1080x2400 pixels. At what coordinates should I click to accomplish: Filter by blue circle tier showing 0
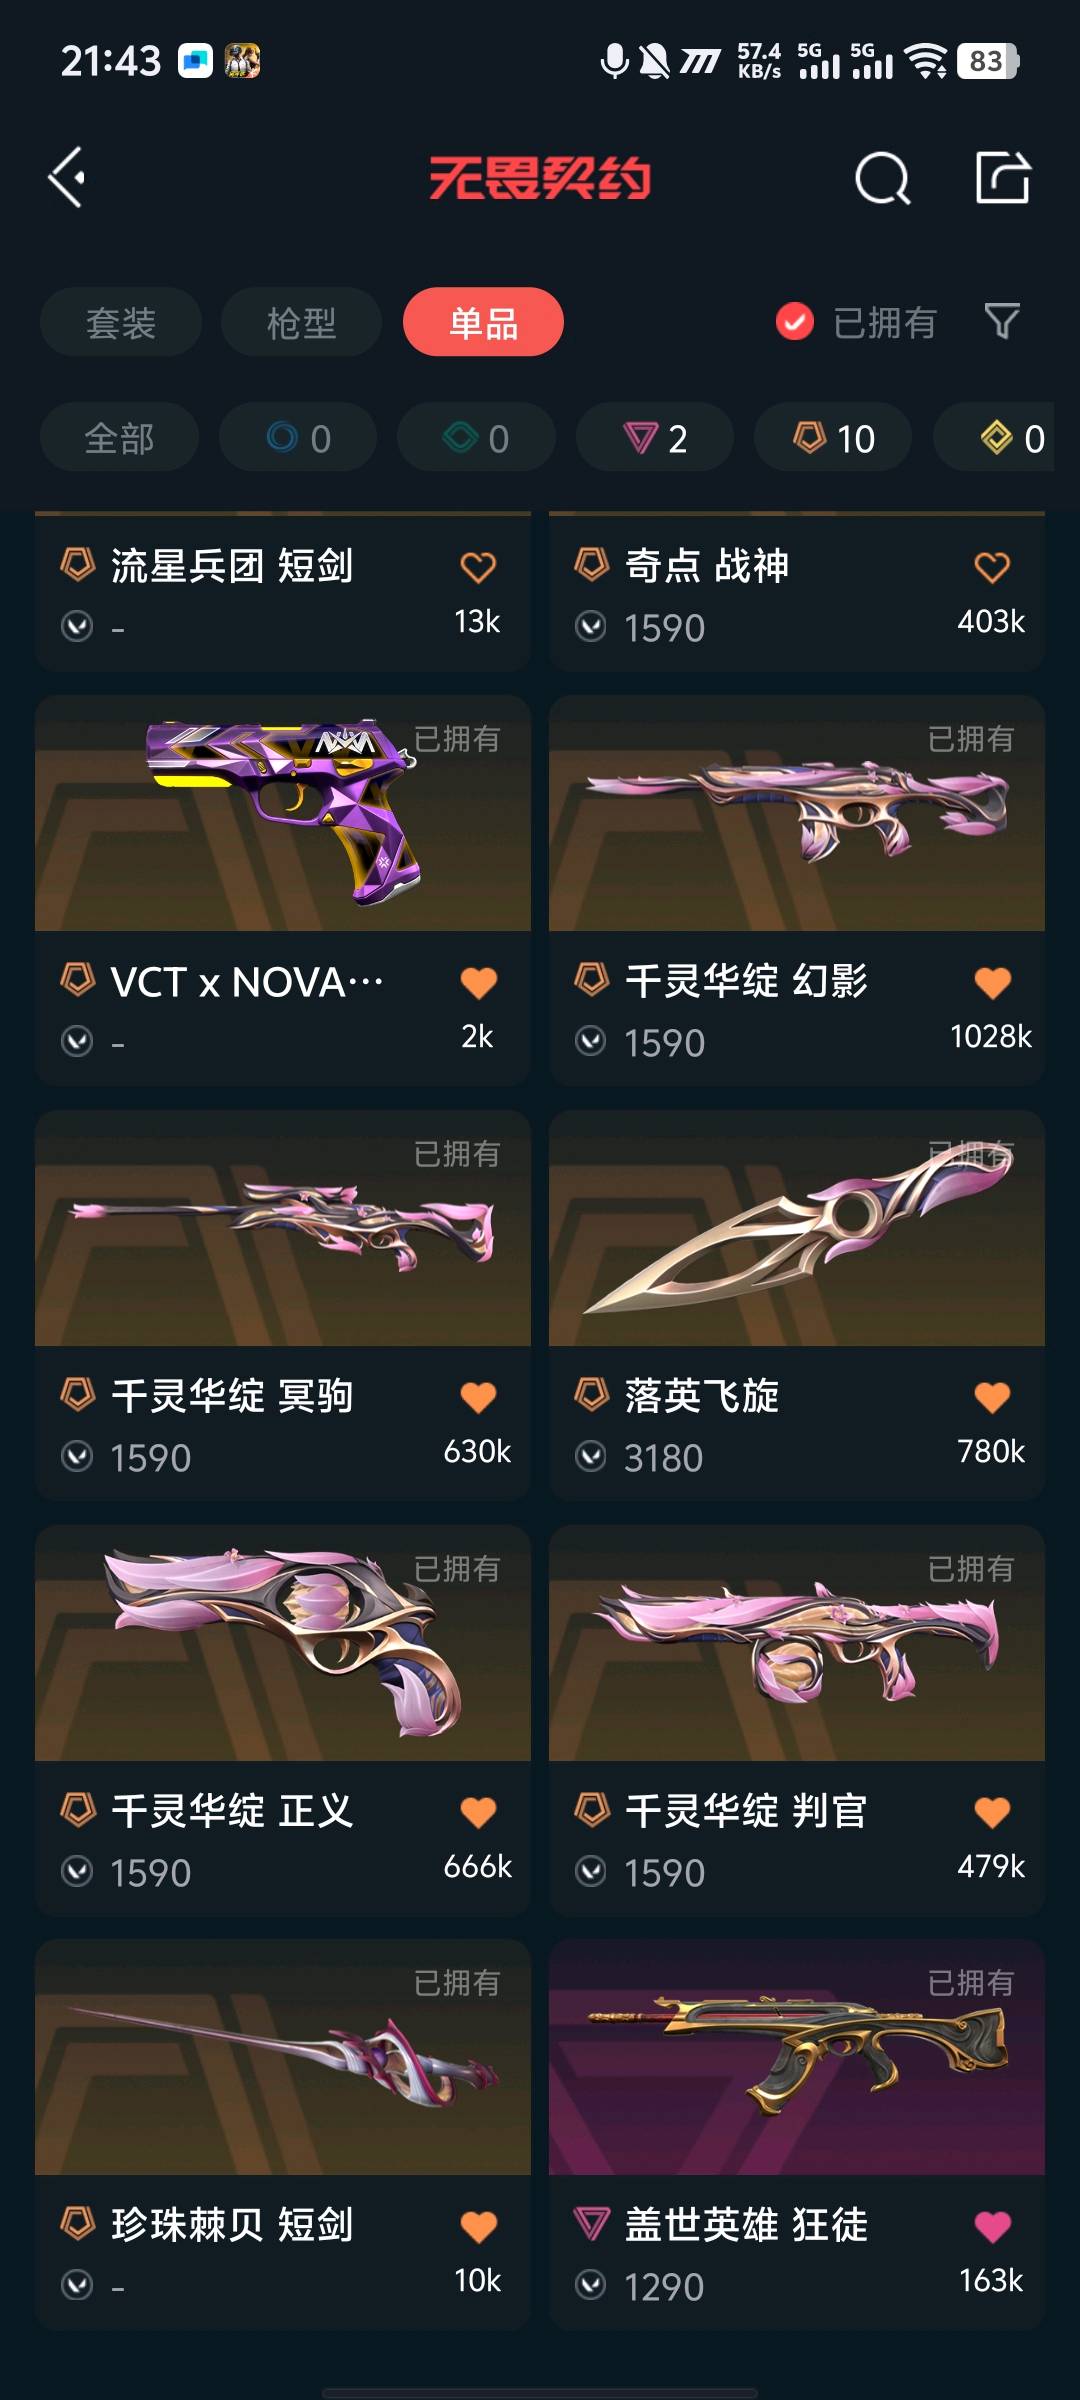click(298, 438)
